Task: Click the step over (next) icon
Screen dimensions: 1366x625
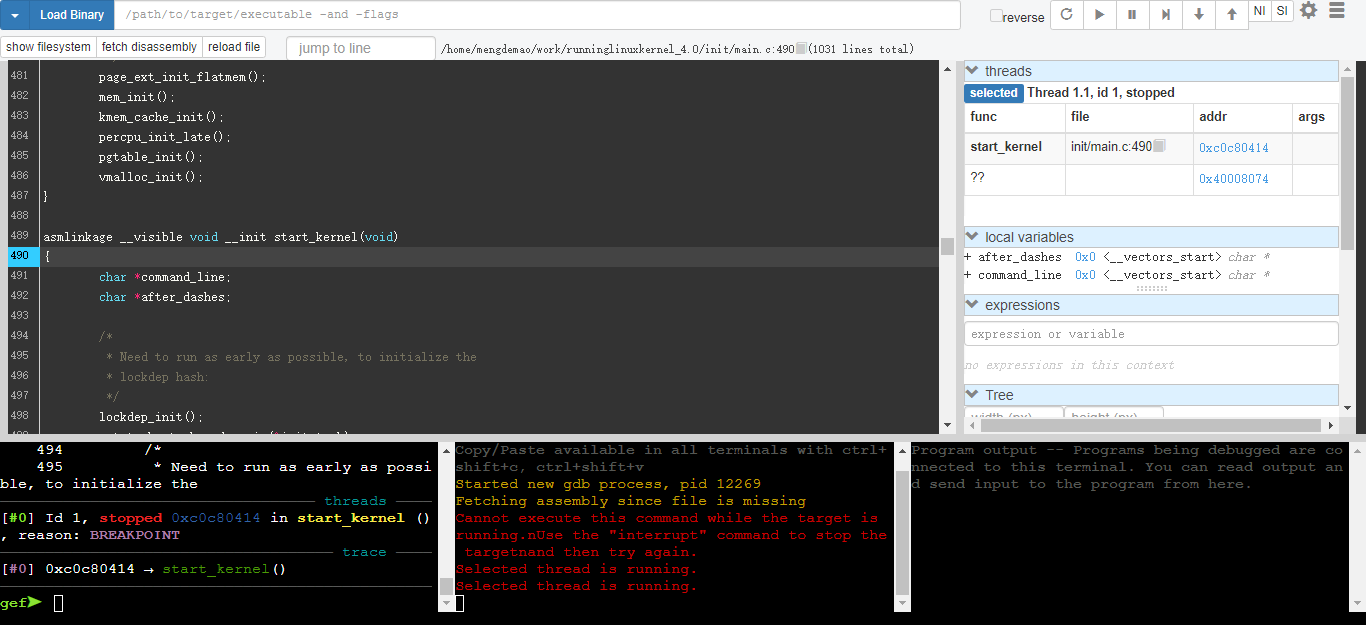Action: click(x=1165, y=15)
